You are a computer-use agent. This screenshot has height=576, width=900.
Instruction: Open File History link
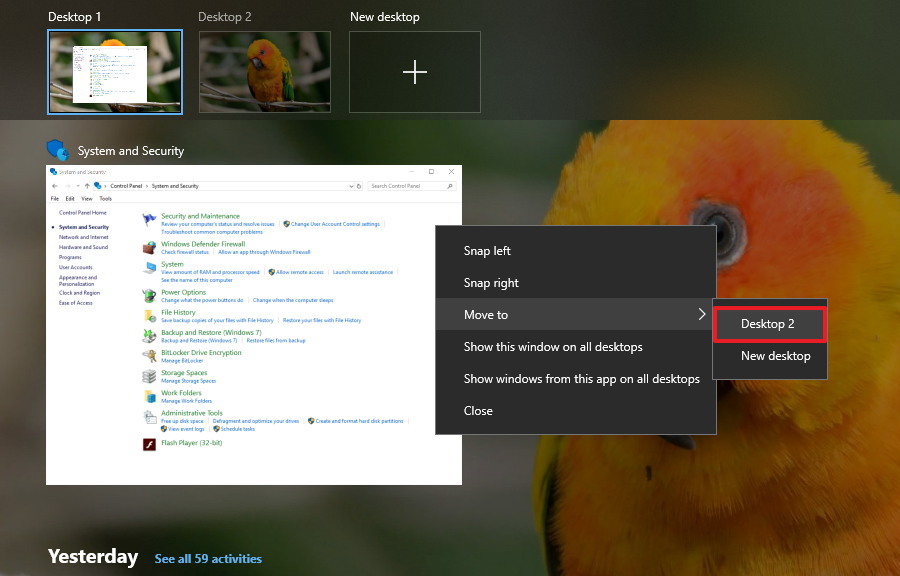[178, 313]
